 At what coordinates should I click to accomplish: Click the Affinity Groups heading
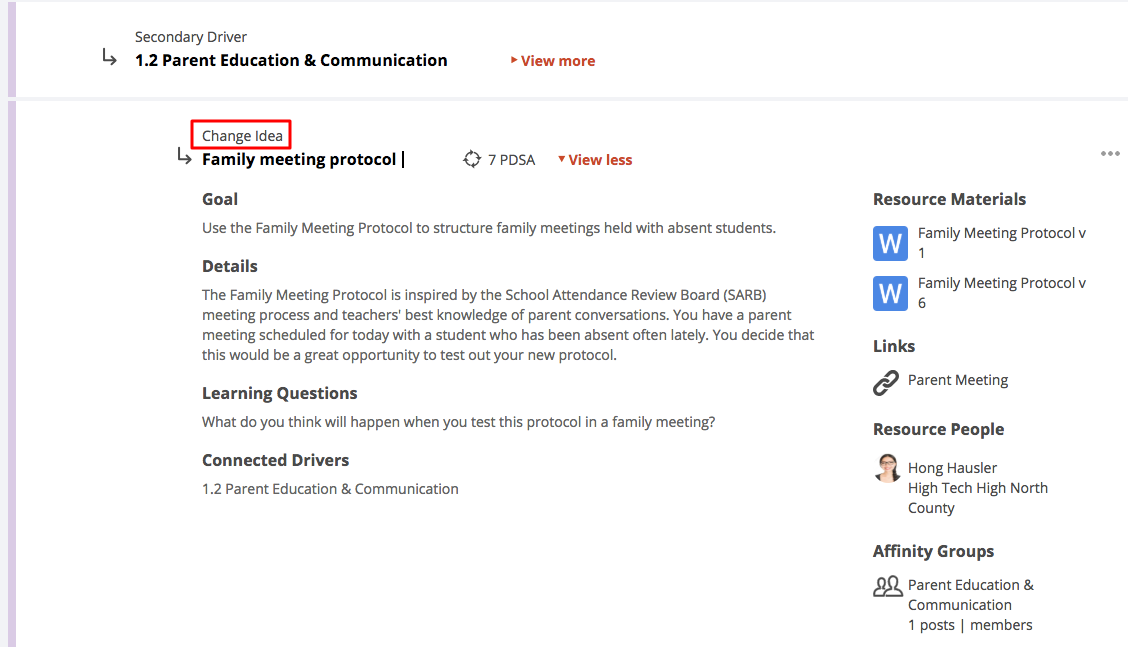[933, 551]
